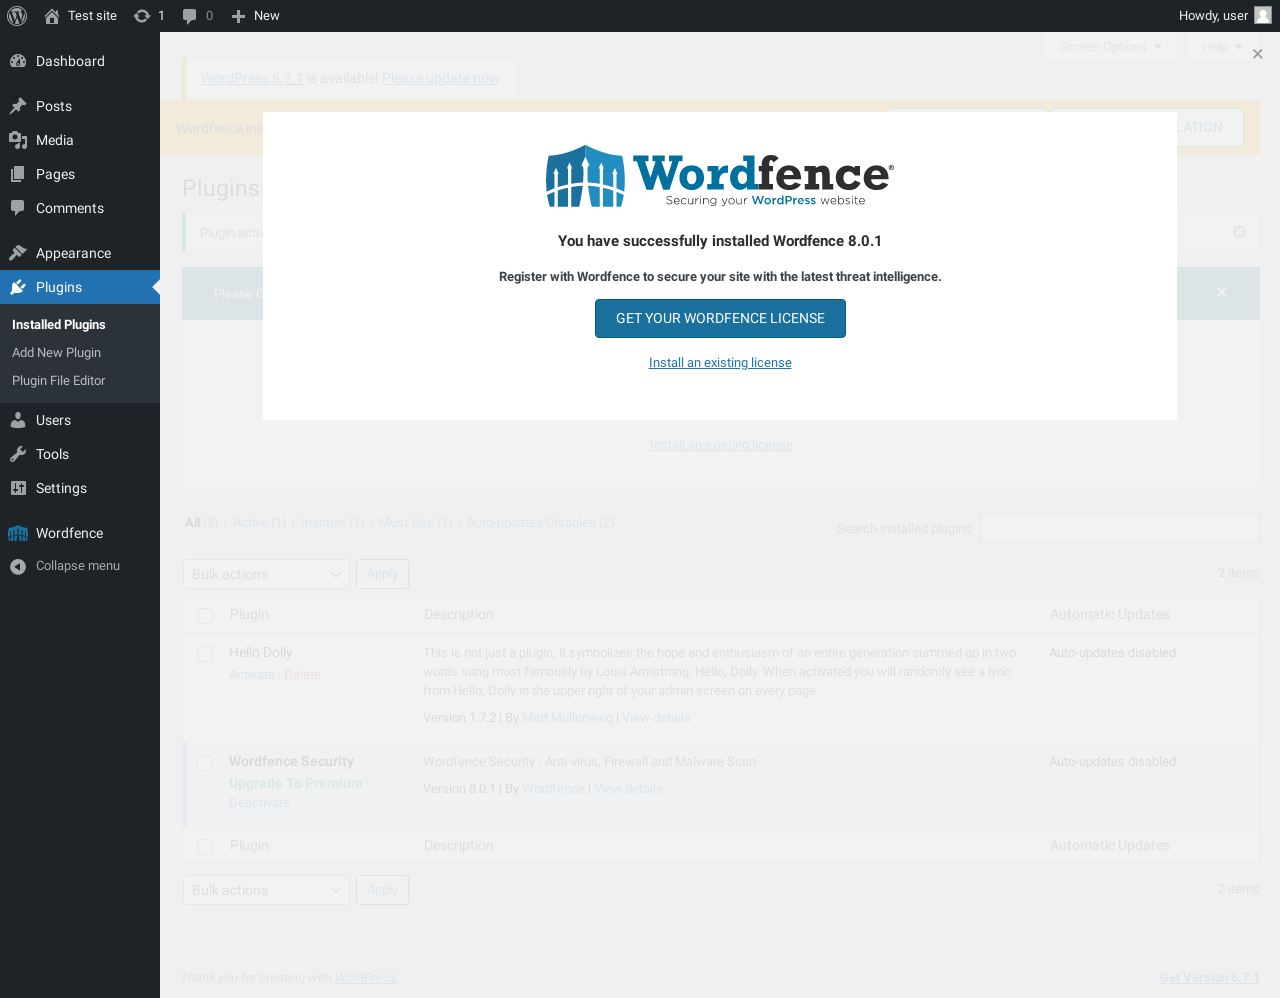Check the Hello Dolly plugin checkbox
Screen dimensions: 1280x998
point(205,654)
